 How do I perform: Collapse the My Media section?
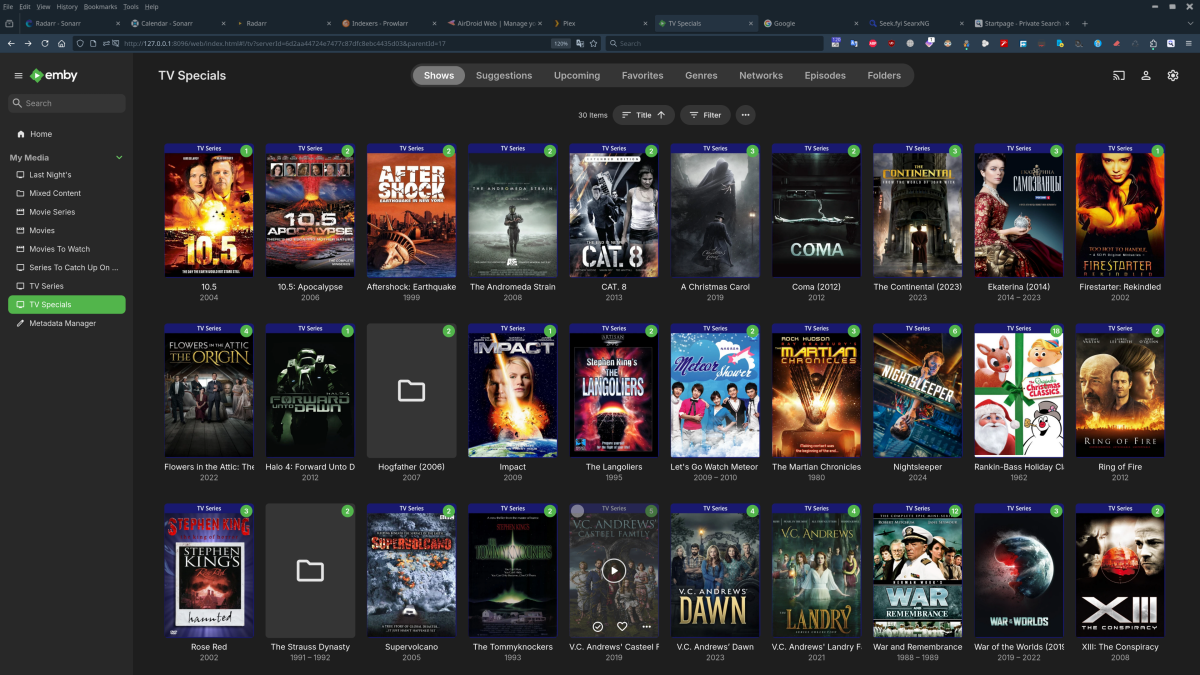[118, 157]
